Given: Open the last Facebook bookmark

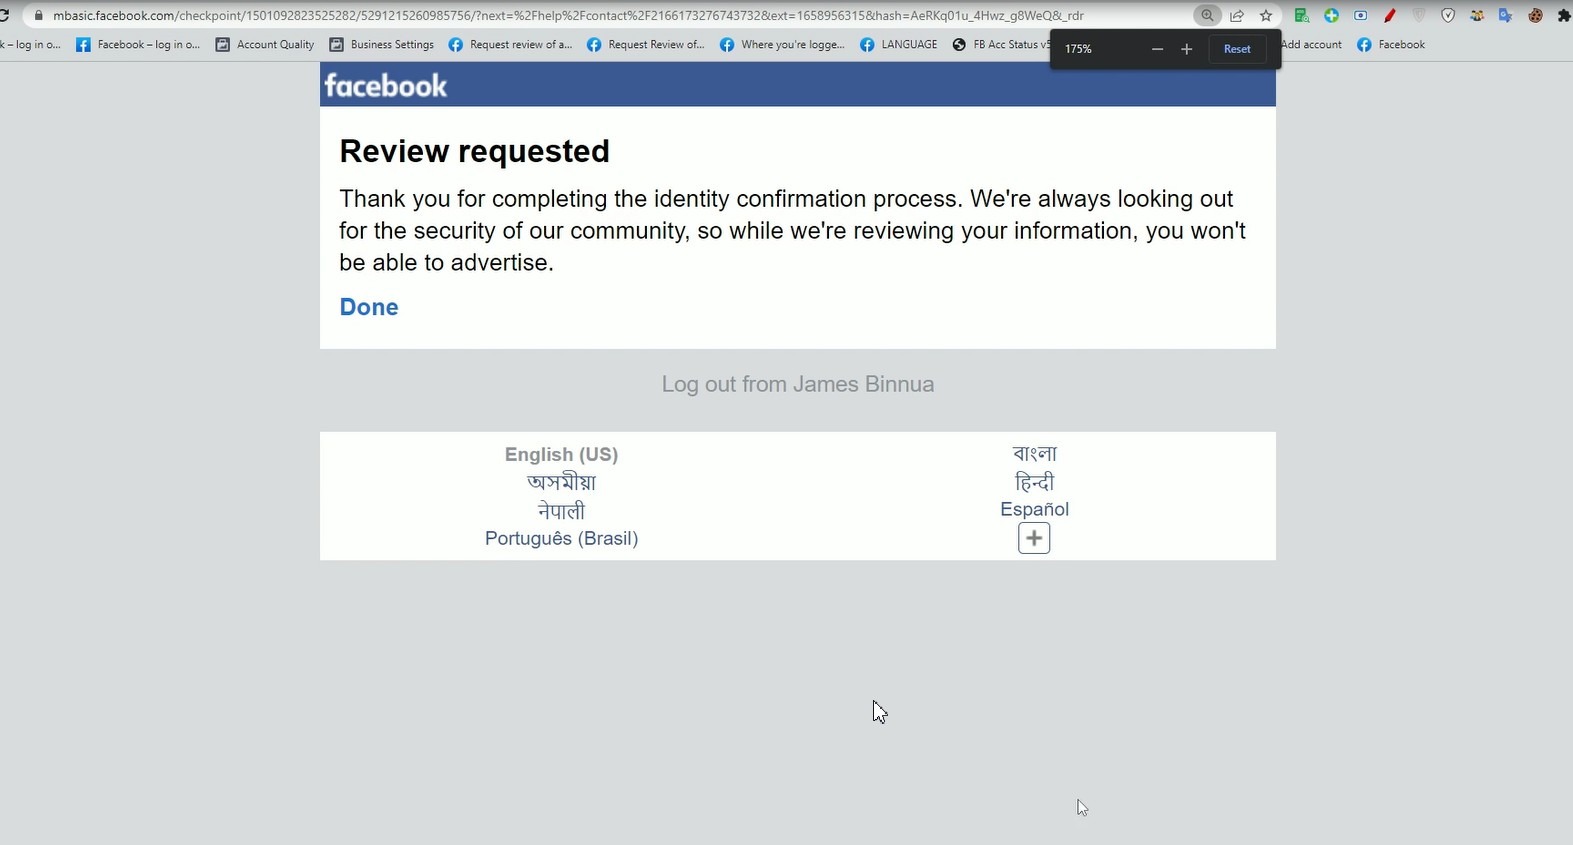Looking at the screenshot, I should (x=1391, y=45).
